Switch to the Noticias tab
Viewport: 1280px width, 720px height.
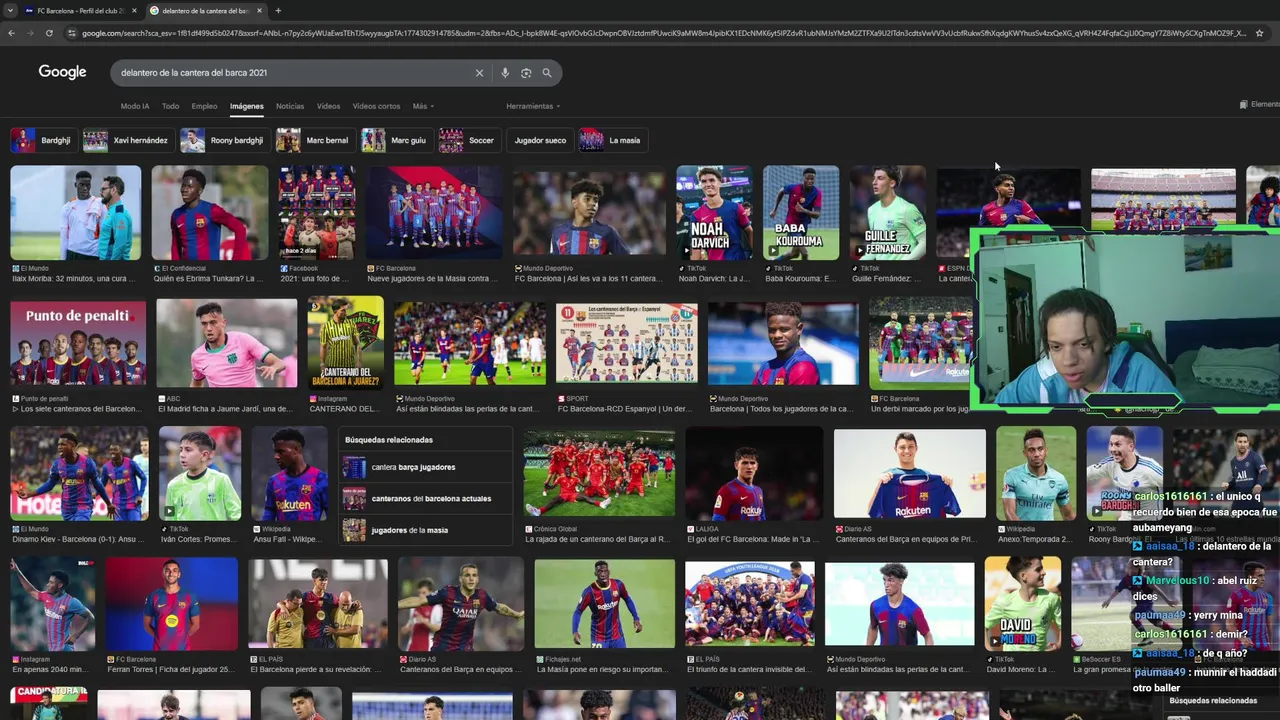coord(290,106)
